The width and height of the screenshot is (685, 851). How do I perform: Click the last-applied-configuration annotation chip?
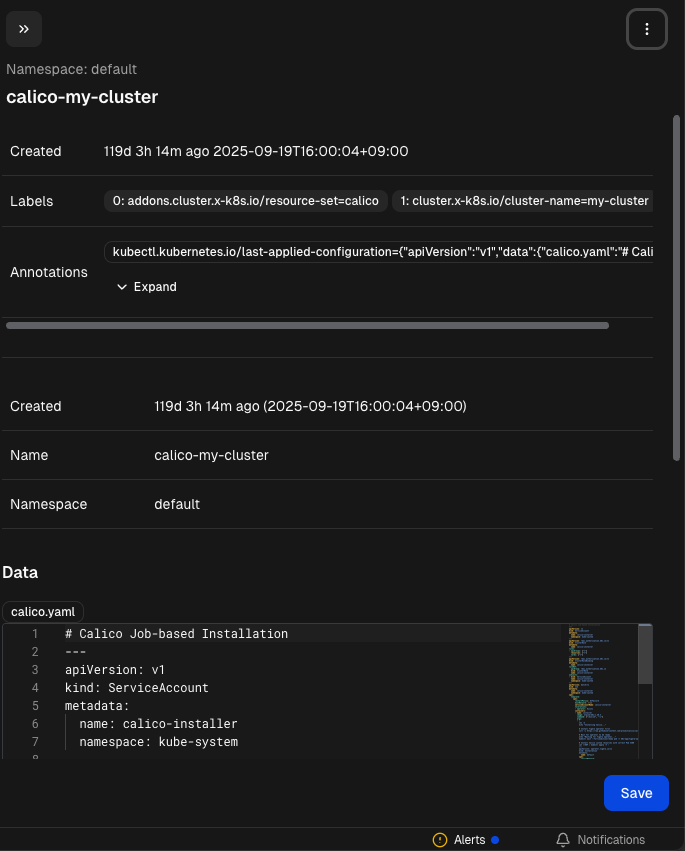coord(380,252)
